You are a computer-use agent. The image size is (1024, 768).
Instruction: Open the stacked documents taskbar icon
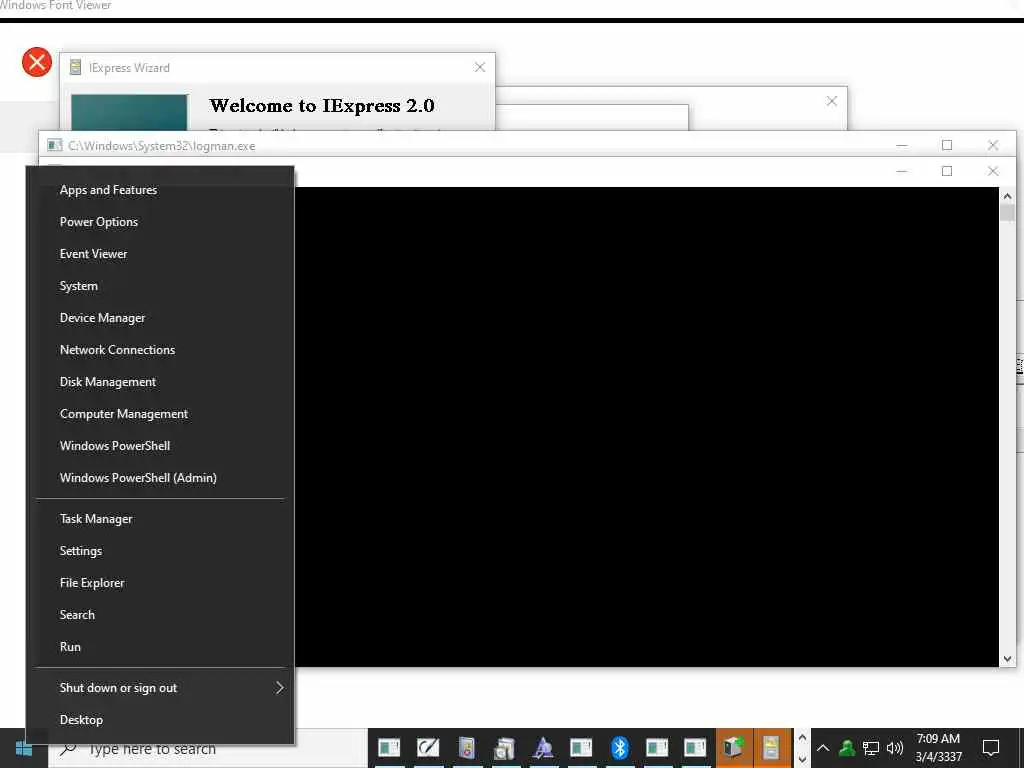[504, 748]
